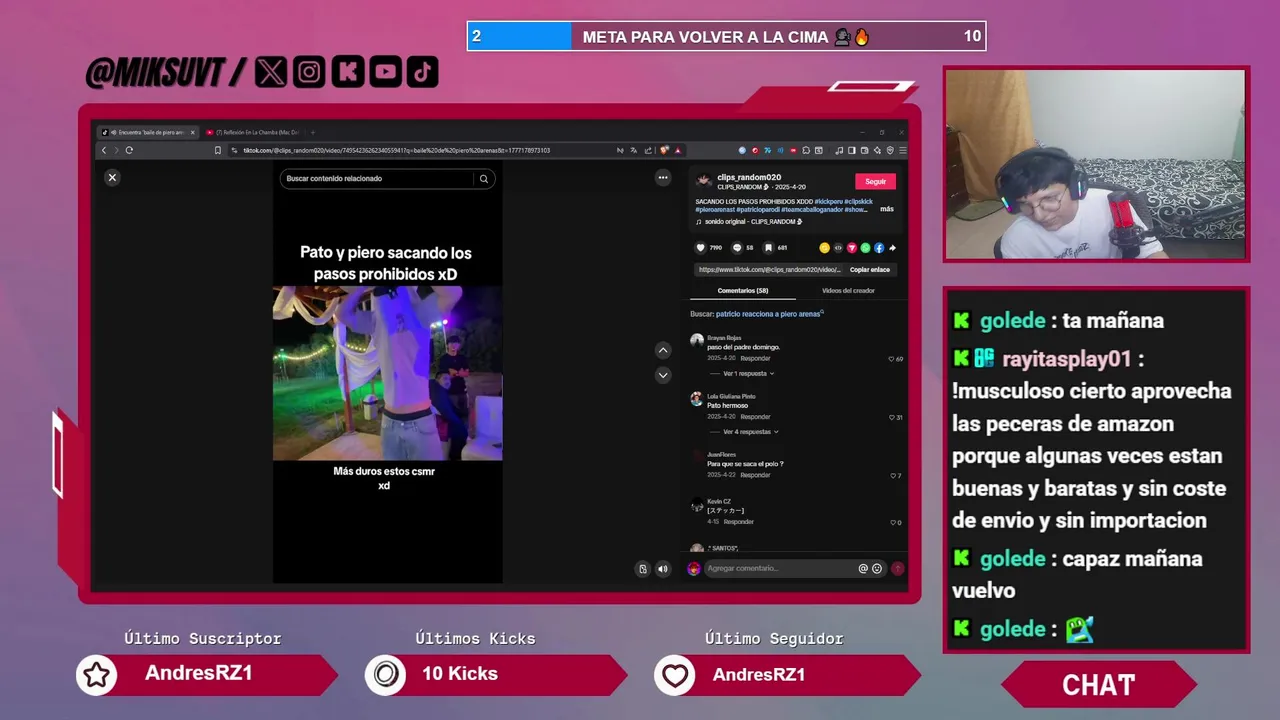
Task: Click the clips_random020 avatar
Action: [704, 180]
